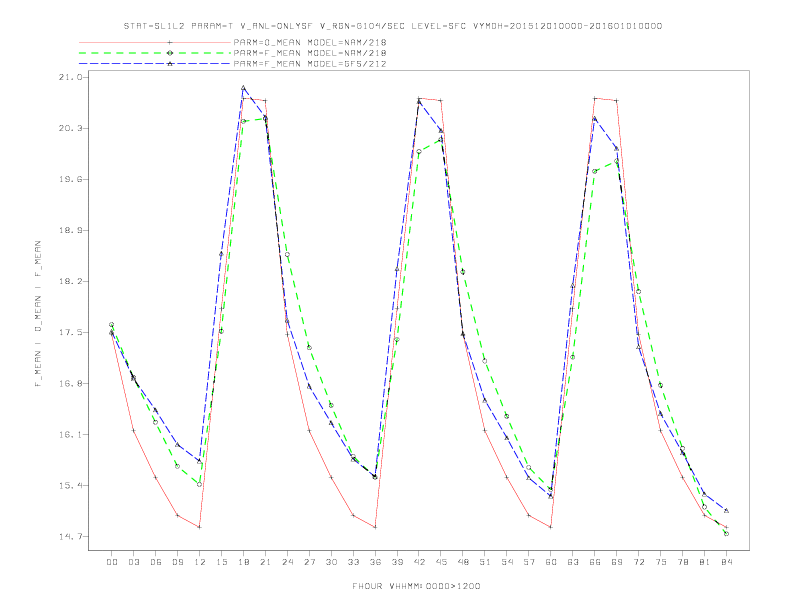
Task: Click x-axis forecast hour label 51
Action: (x=485, y=562)
